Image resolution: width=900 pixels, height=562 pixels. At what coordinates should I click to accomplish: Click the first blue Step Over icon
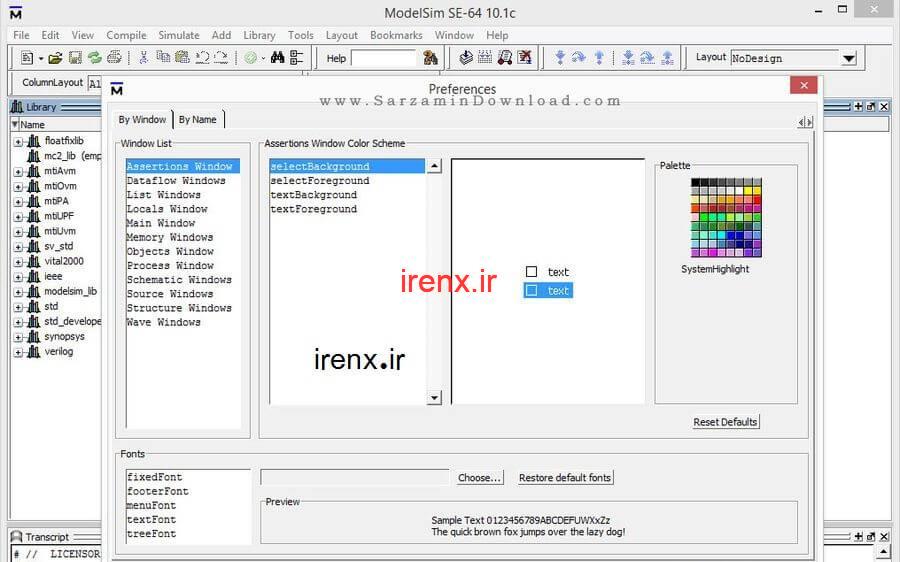[x=579, y=57]
